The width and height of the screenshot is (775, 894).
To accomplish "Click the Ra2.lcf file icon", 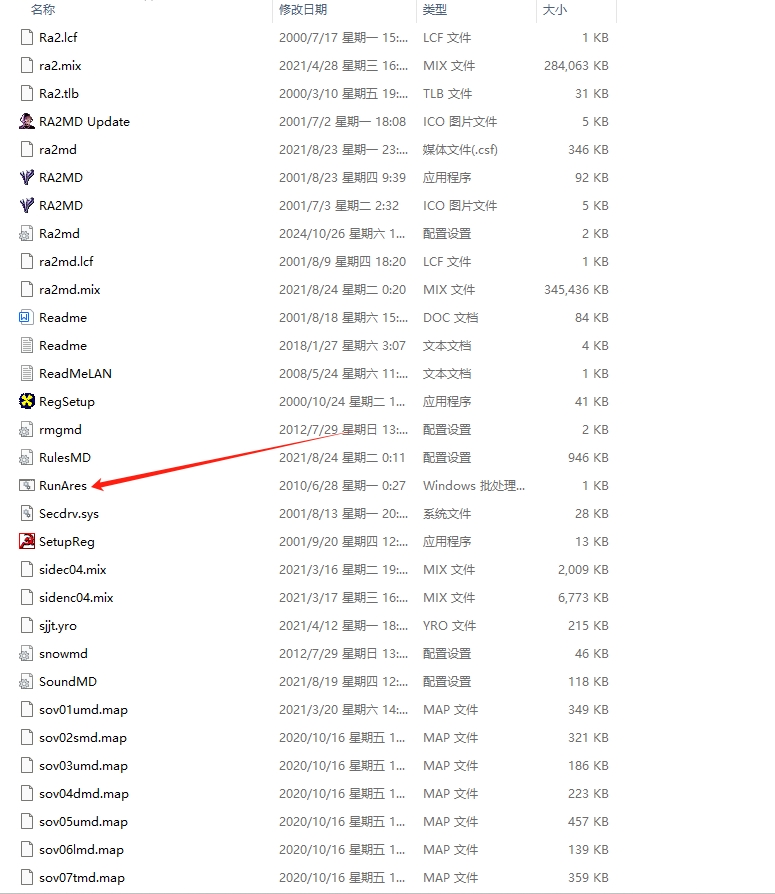I will point(26,38).
